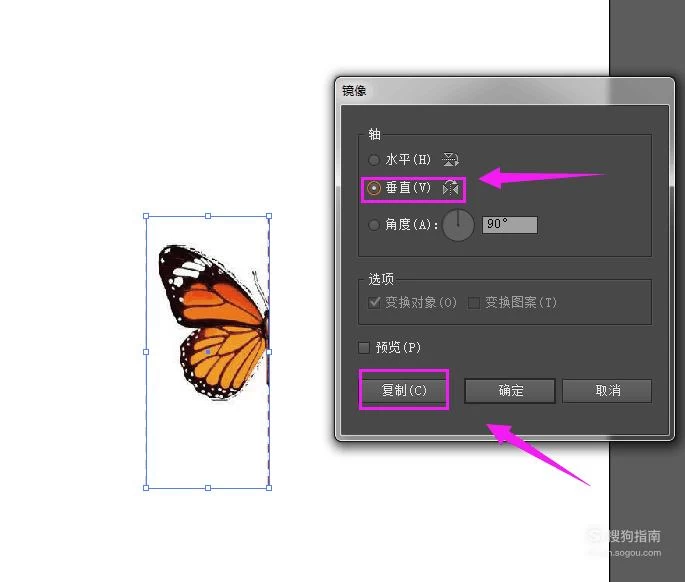This screenshot has width=685, height=582.
Task: Click the 取消 cancel button
Action: 607,391
